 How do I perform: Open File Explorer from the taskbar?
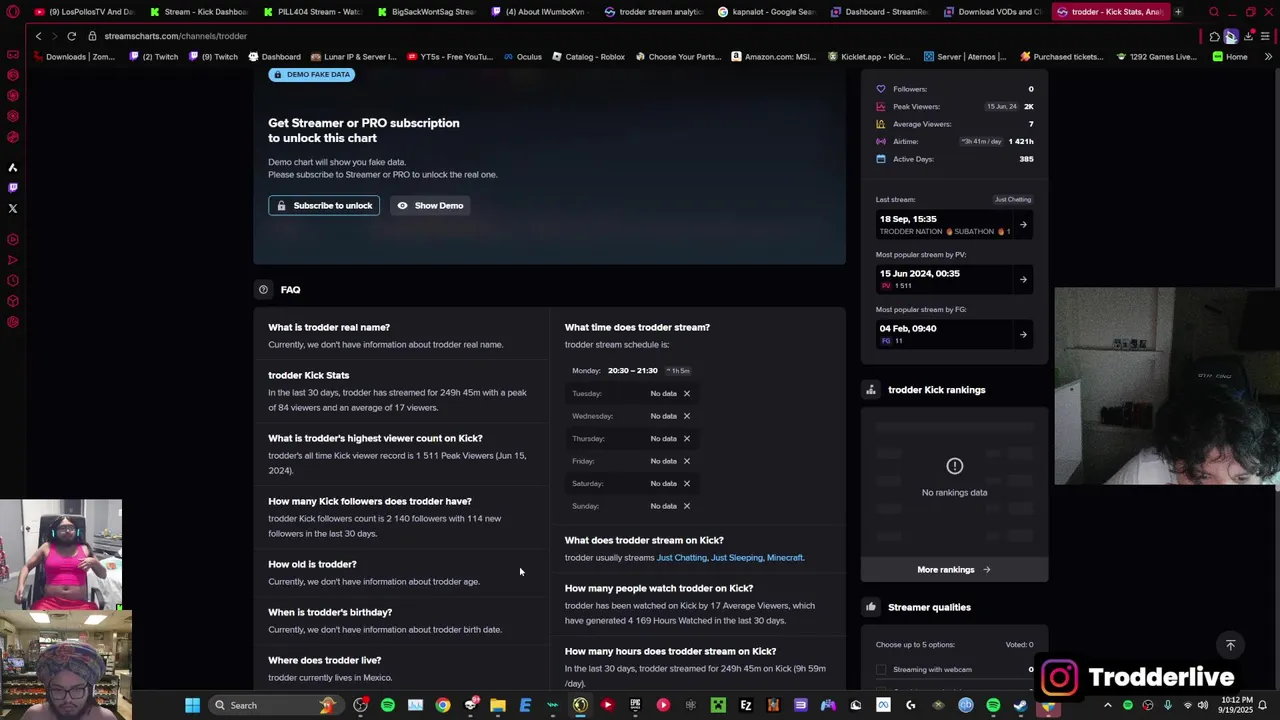(497, 705)
